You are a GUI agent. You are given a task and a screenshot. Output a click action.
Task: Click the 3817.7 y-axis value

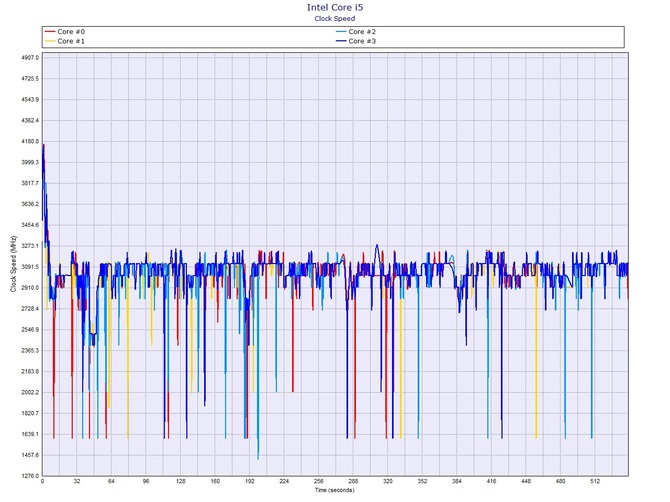coord(30,183)
